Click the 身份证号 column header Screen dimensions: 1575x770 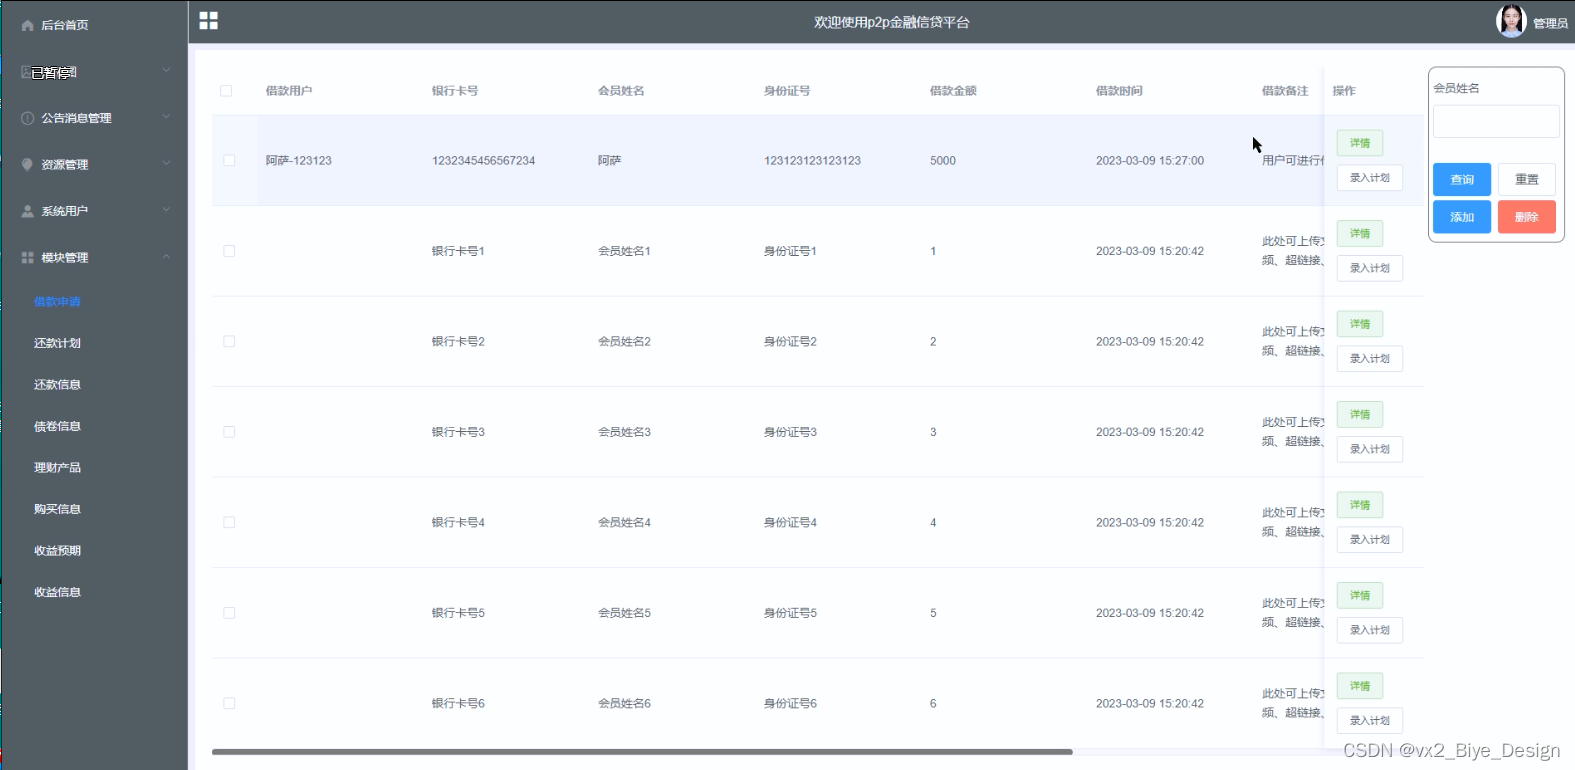(787, 91)
